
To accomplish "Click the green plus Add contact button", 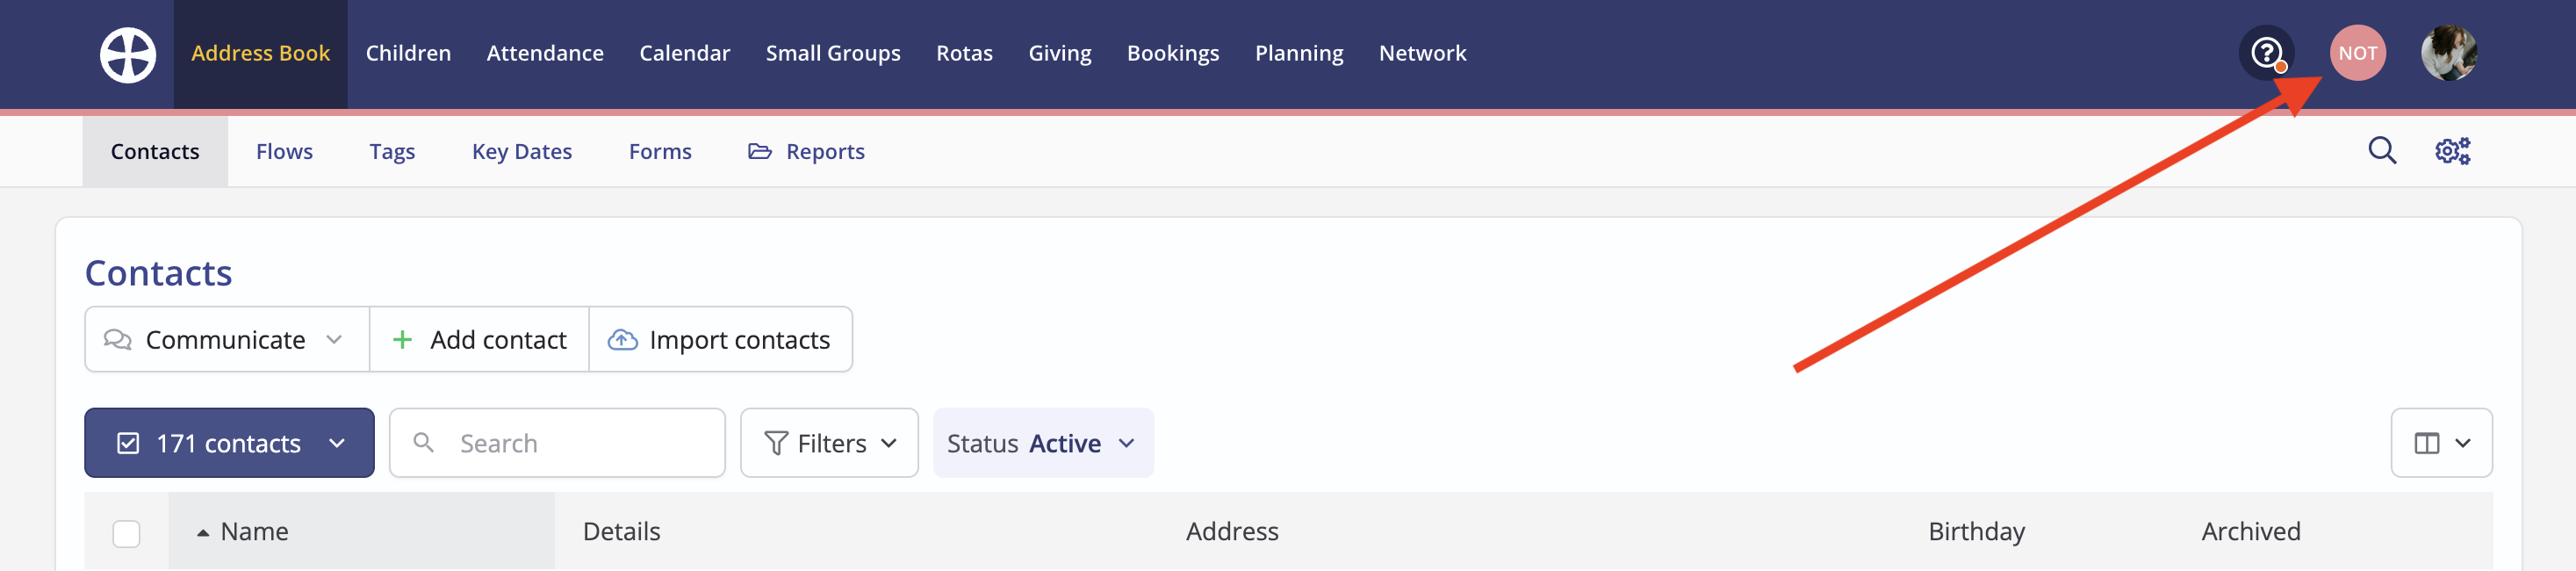I will [479, 340].
